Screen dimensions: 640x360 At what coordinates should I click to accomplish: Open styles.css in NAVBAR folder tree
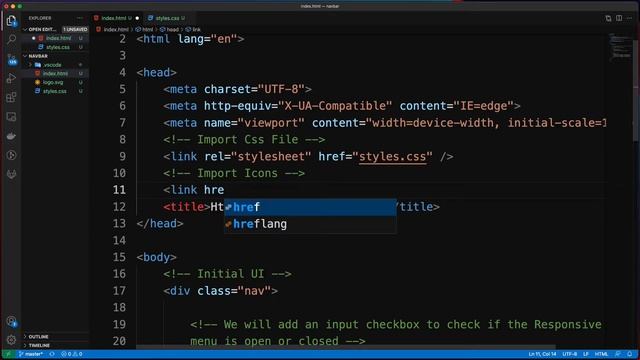pyautogui.click(x=54, y=91)
